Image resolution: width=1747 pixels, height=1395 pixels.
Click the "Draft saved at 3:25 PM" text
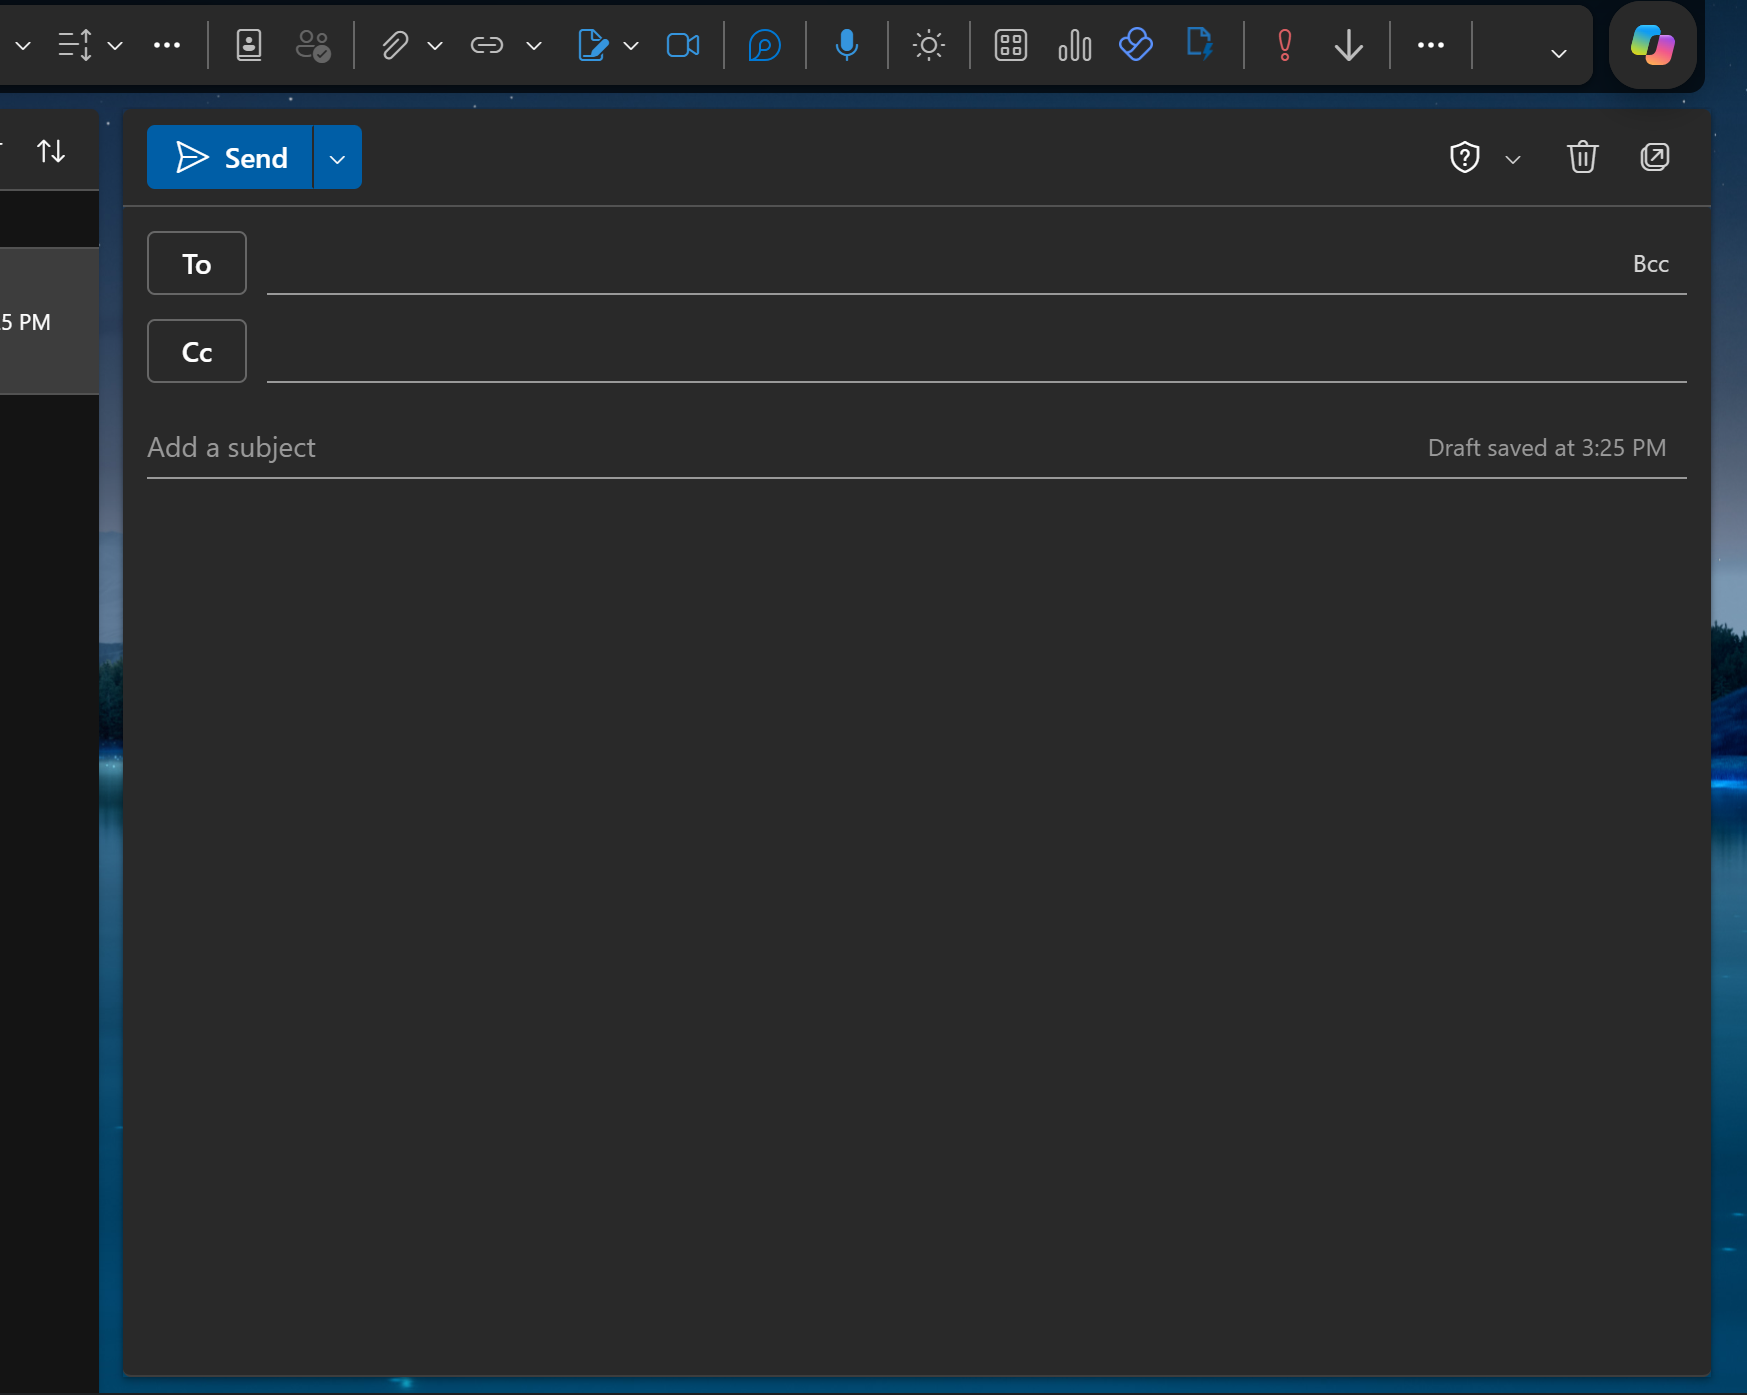[1547, 448]
